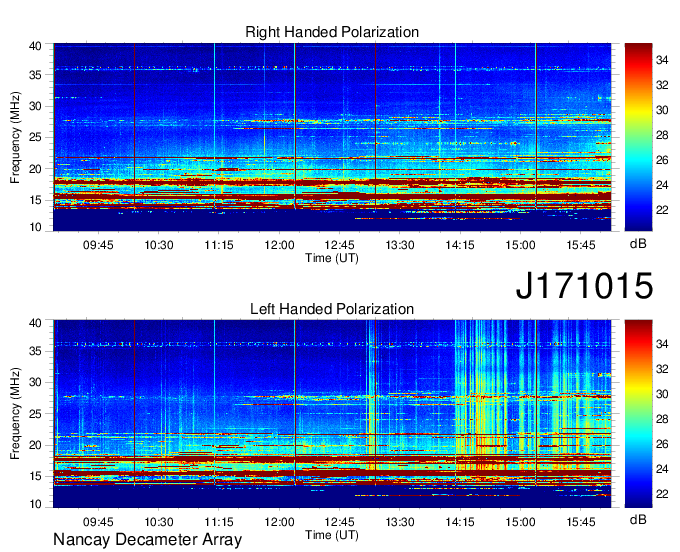Click the 12:00 time tick under Right Handed plot

[280, 245]
